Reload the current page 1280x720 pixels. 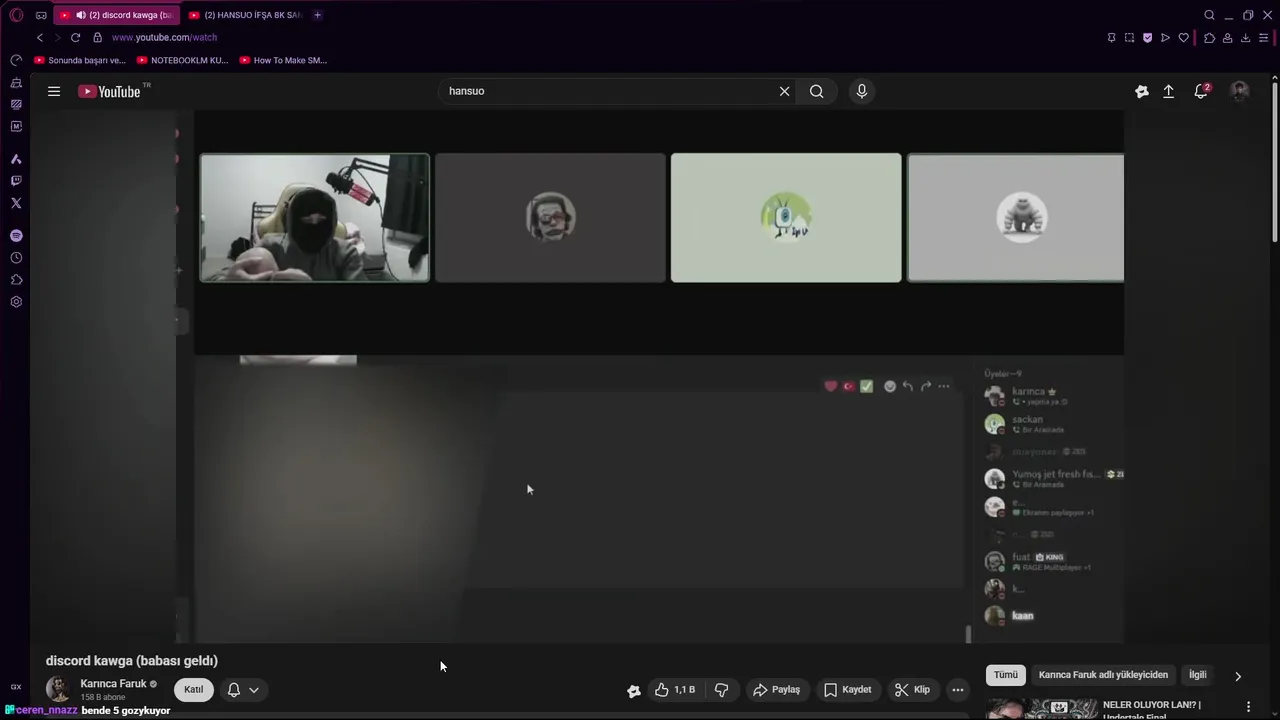pos(75,37)
